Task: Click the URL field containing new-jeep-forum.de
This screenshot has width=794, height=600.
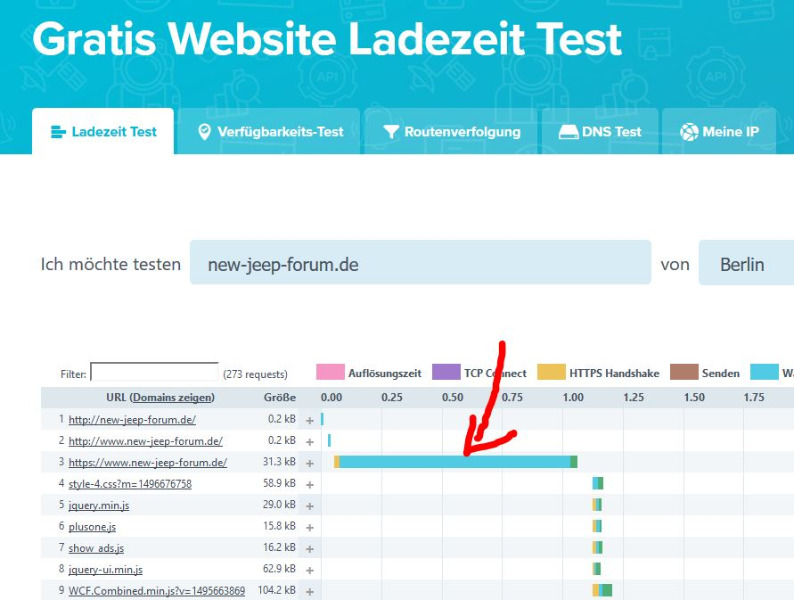Action: 420,262
